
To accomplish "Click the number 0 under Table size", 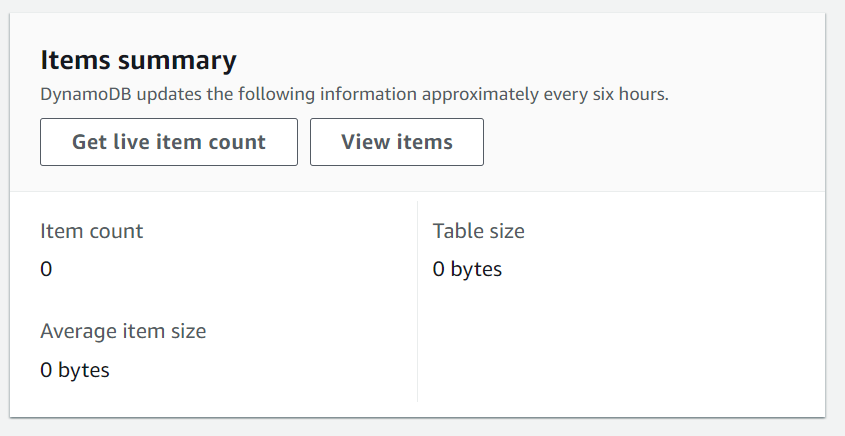I will pyautogui.click(x=439, y=269).
